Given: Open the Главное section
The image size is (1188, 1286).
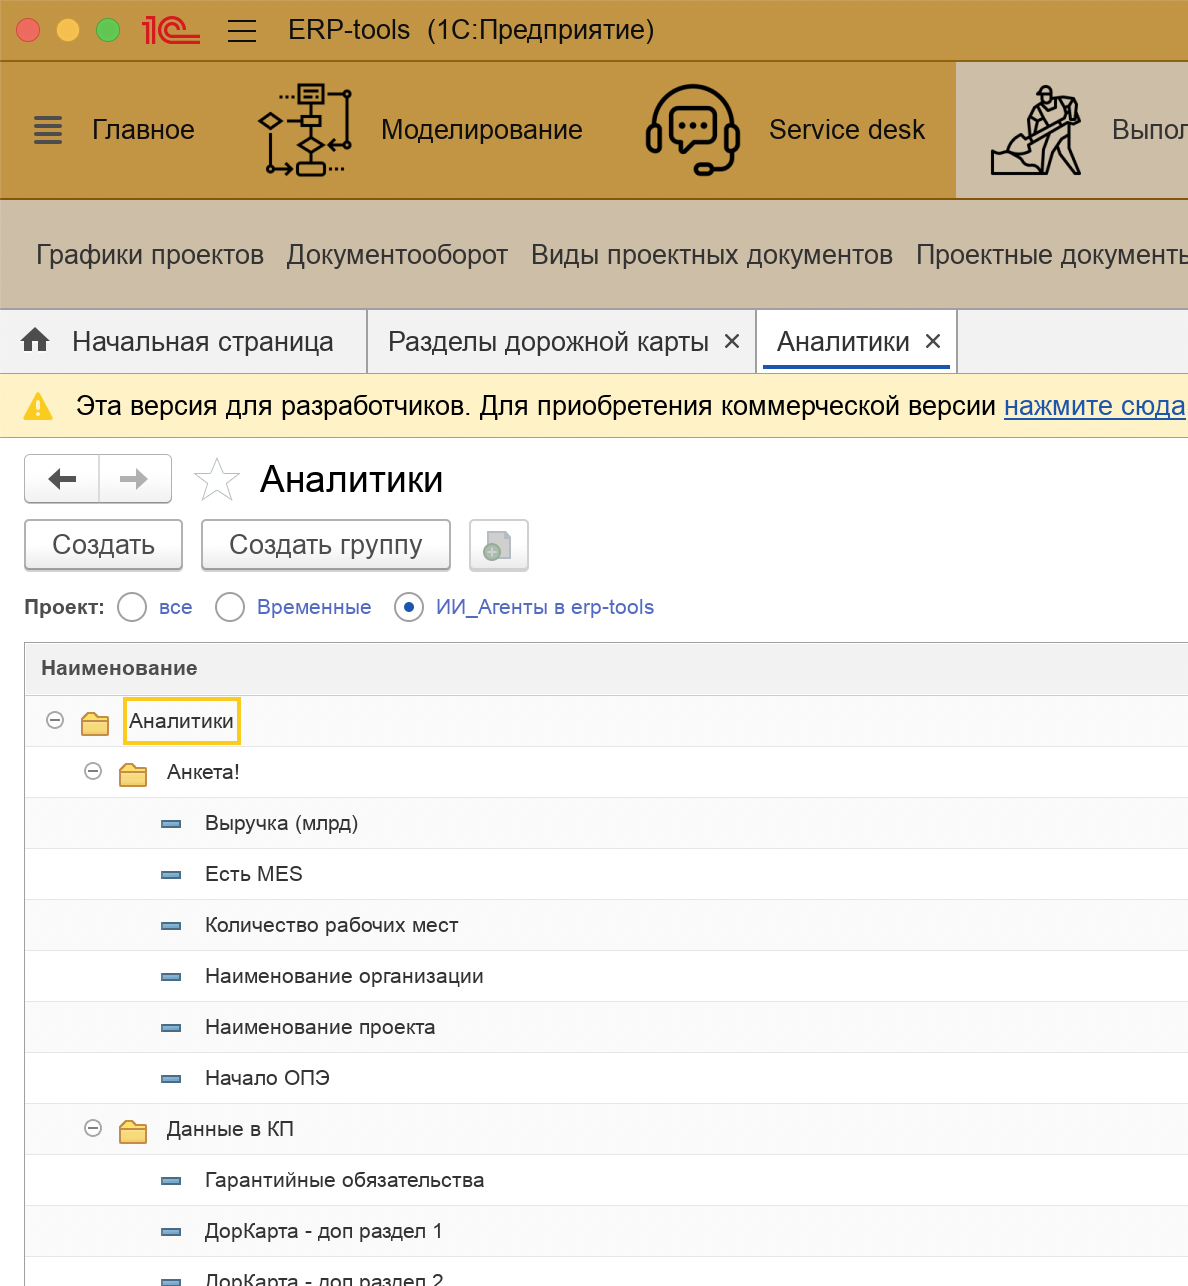Looking at the screenshot, I should pos(143,130).
